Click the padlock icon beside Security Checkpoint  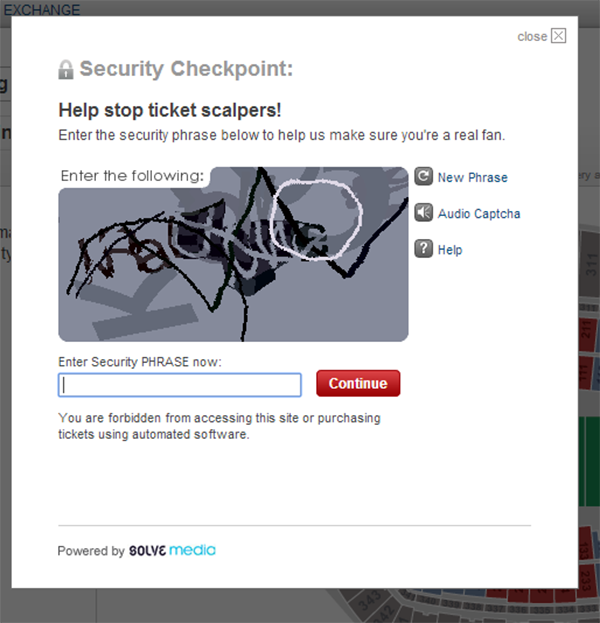tap(66, 70)
